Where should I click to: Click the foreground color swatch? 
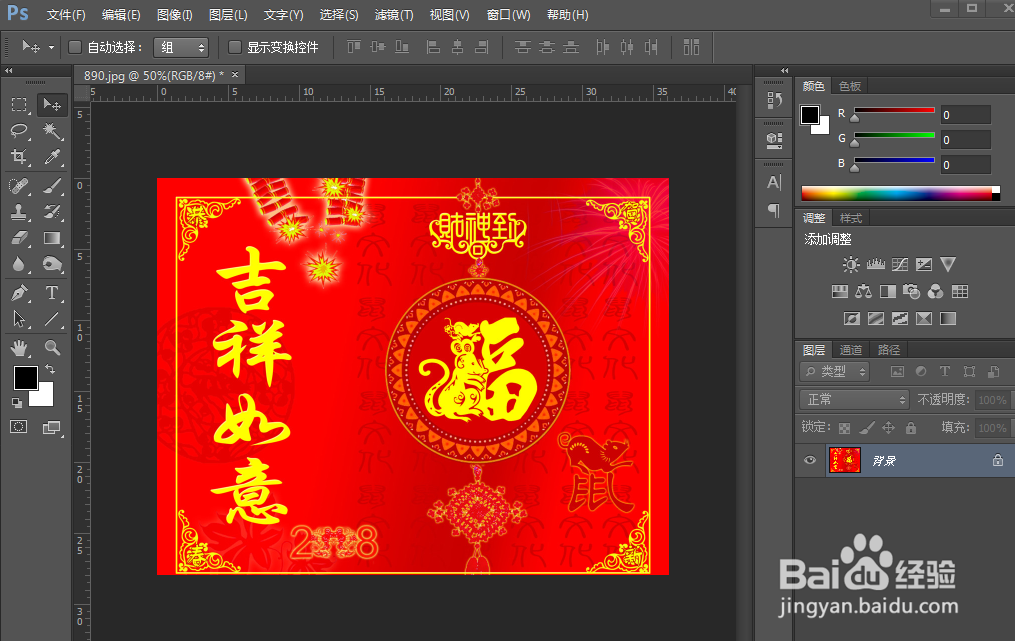pos(26,378)
